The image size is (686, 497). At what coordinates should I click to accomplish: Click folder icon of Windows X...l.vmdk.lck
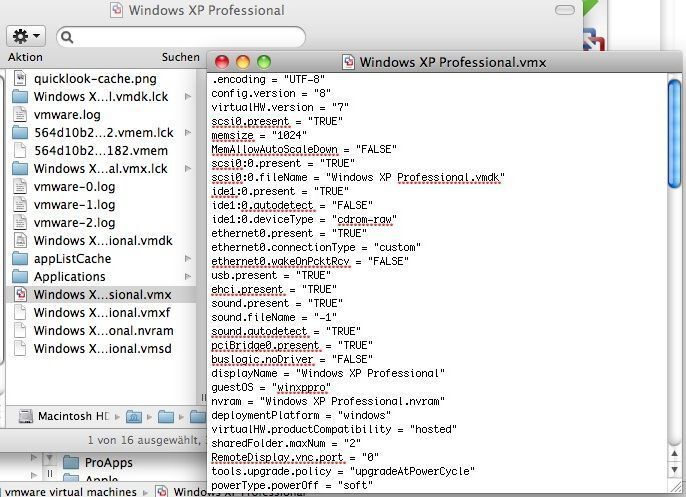pyautogui.click(x=20, y=96)
